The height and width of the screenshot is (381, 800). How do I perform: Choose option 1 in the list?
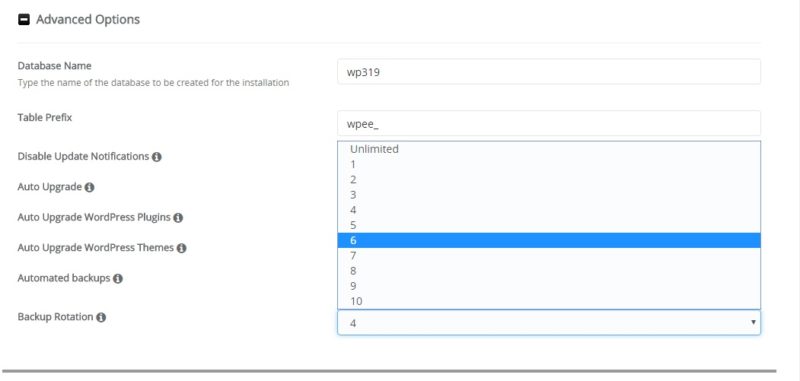549,165
